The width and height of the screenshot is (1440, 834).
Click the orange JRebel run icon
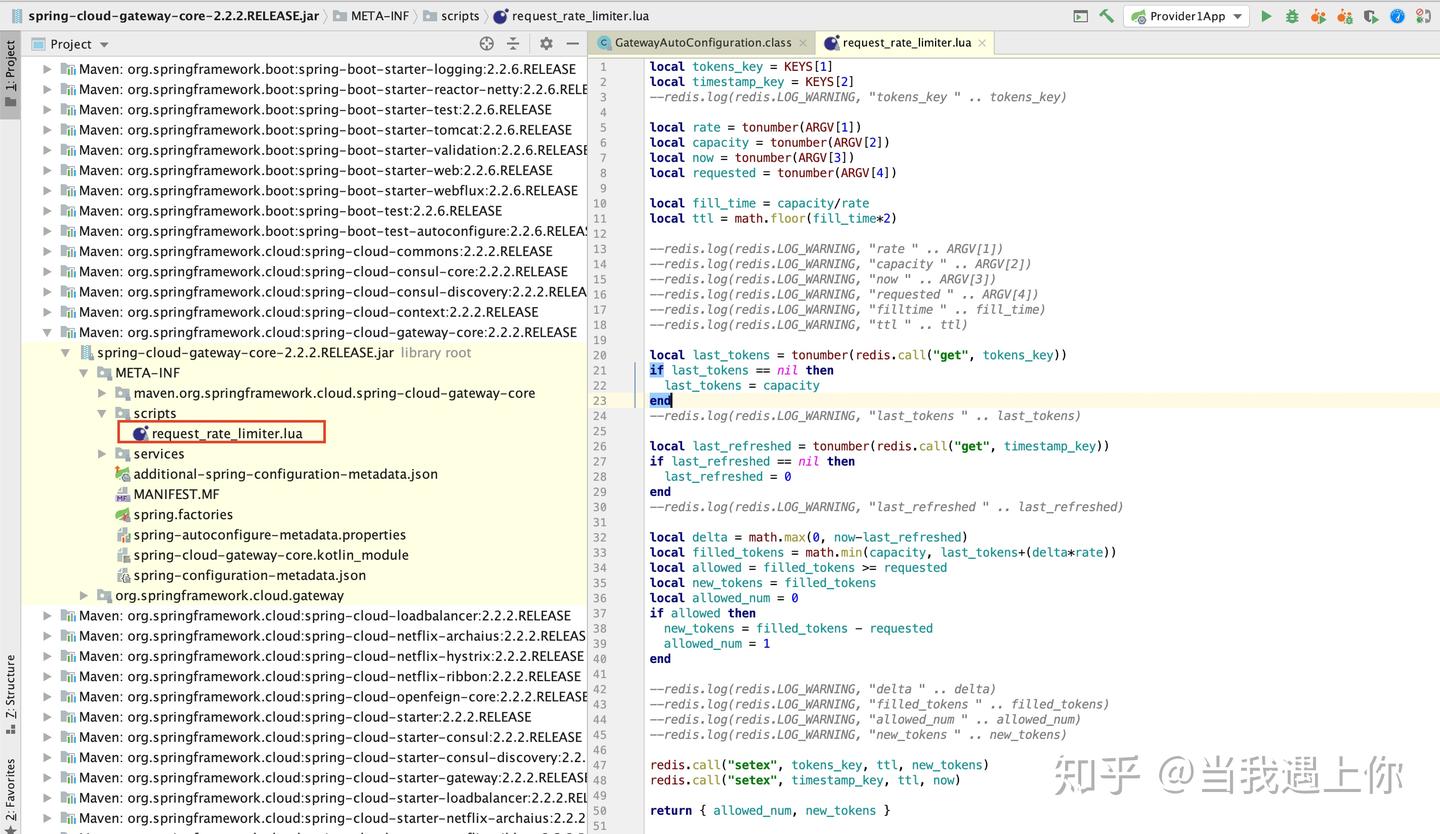coord(1318,16)
